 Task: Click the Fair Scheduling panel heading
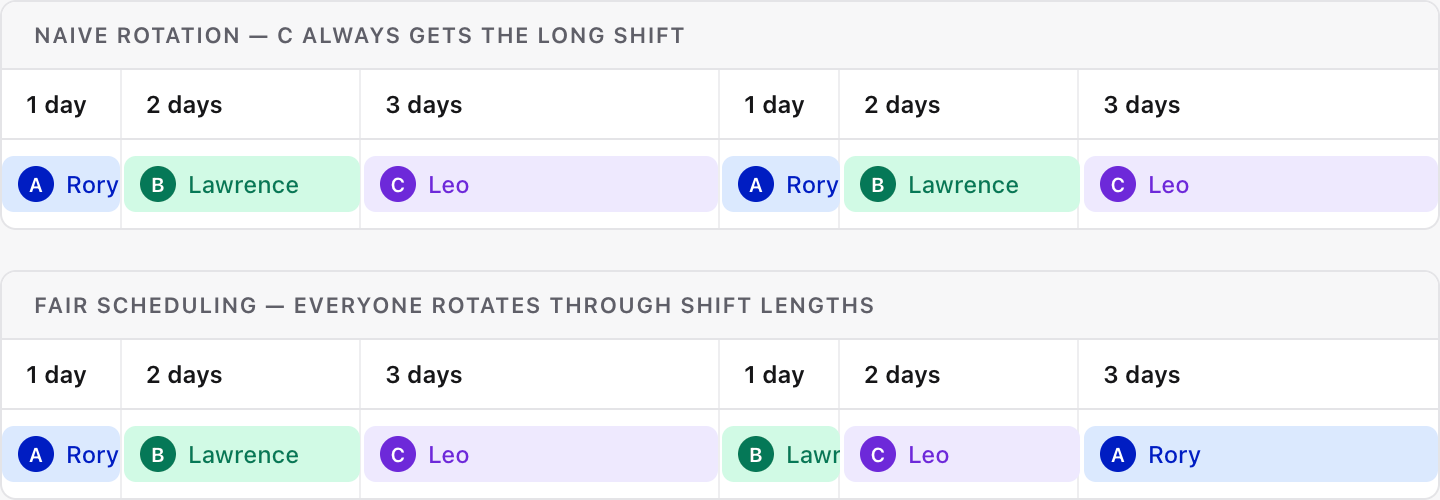tap(454, 306)
